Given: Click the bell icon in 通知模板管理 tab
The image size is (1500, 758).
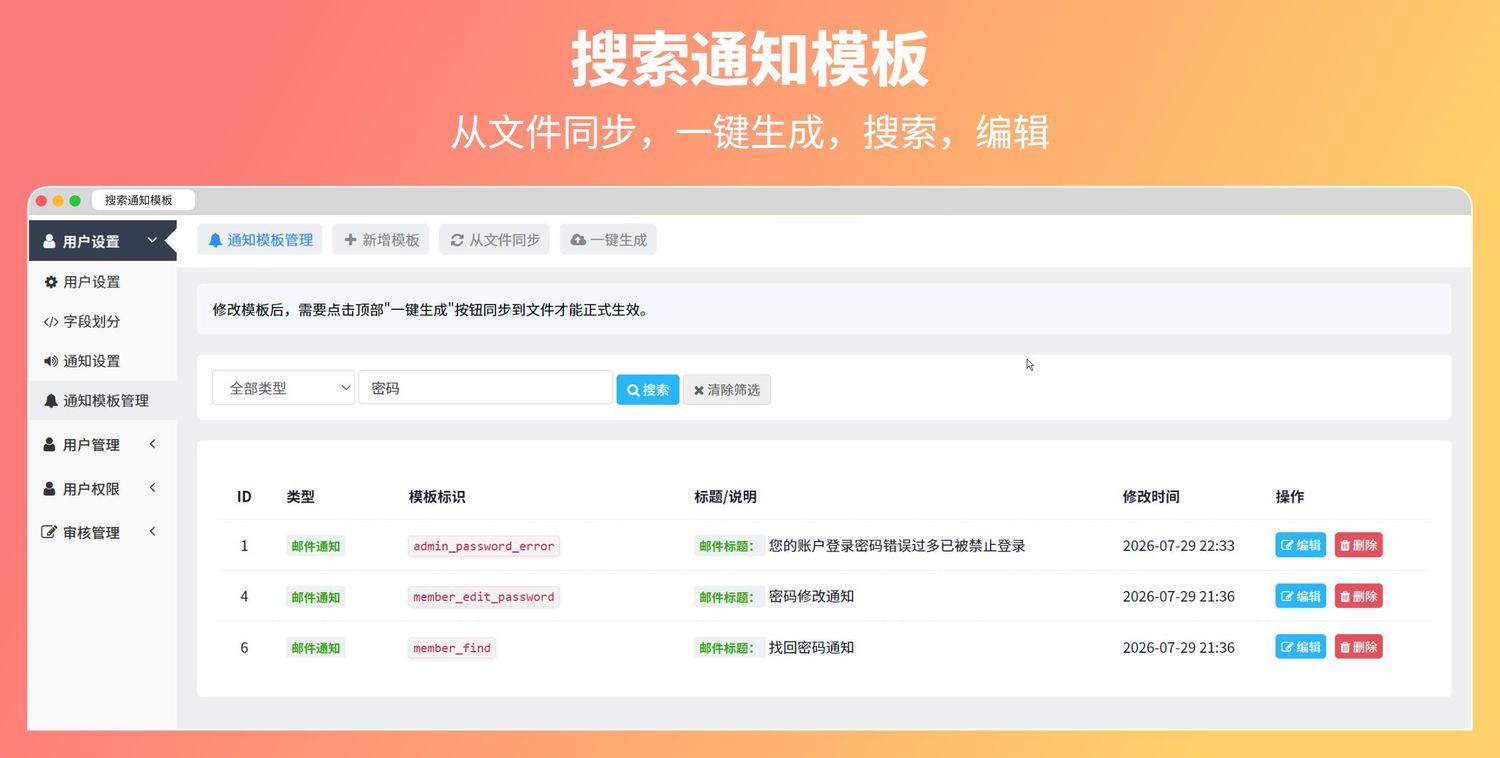Looking at the screenshot, I should 215,240.
